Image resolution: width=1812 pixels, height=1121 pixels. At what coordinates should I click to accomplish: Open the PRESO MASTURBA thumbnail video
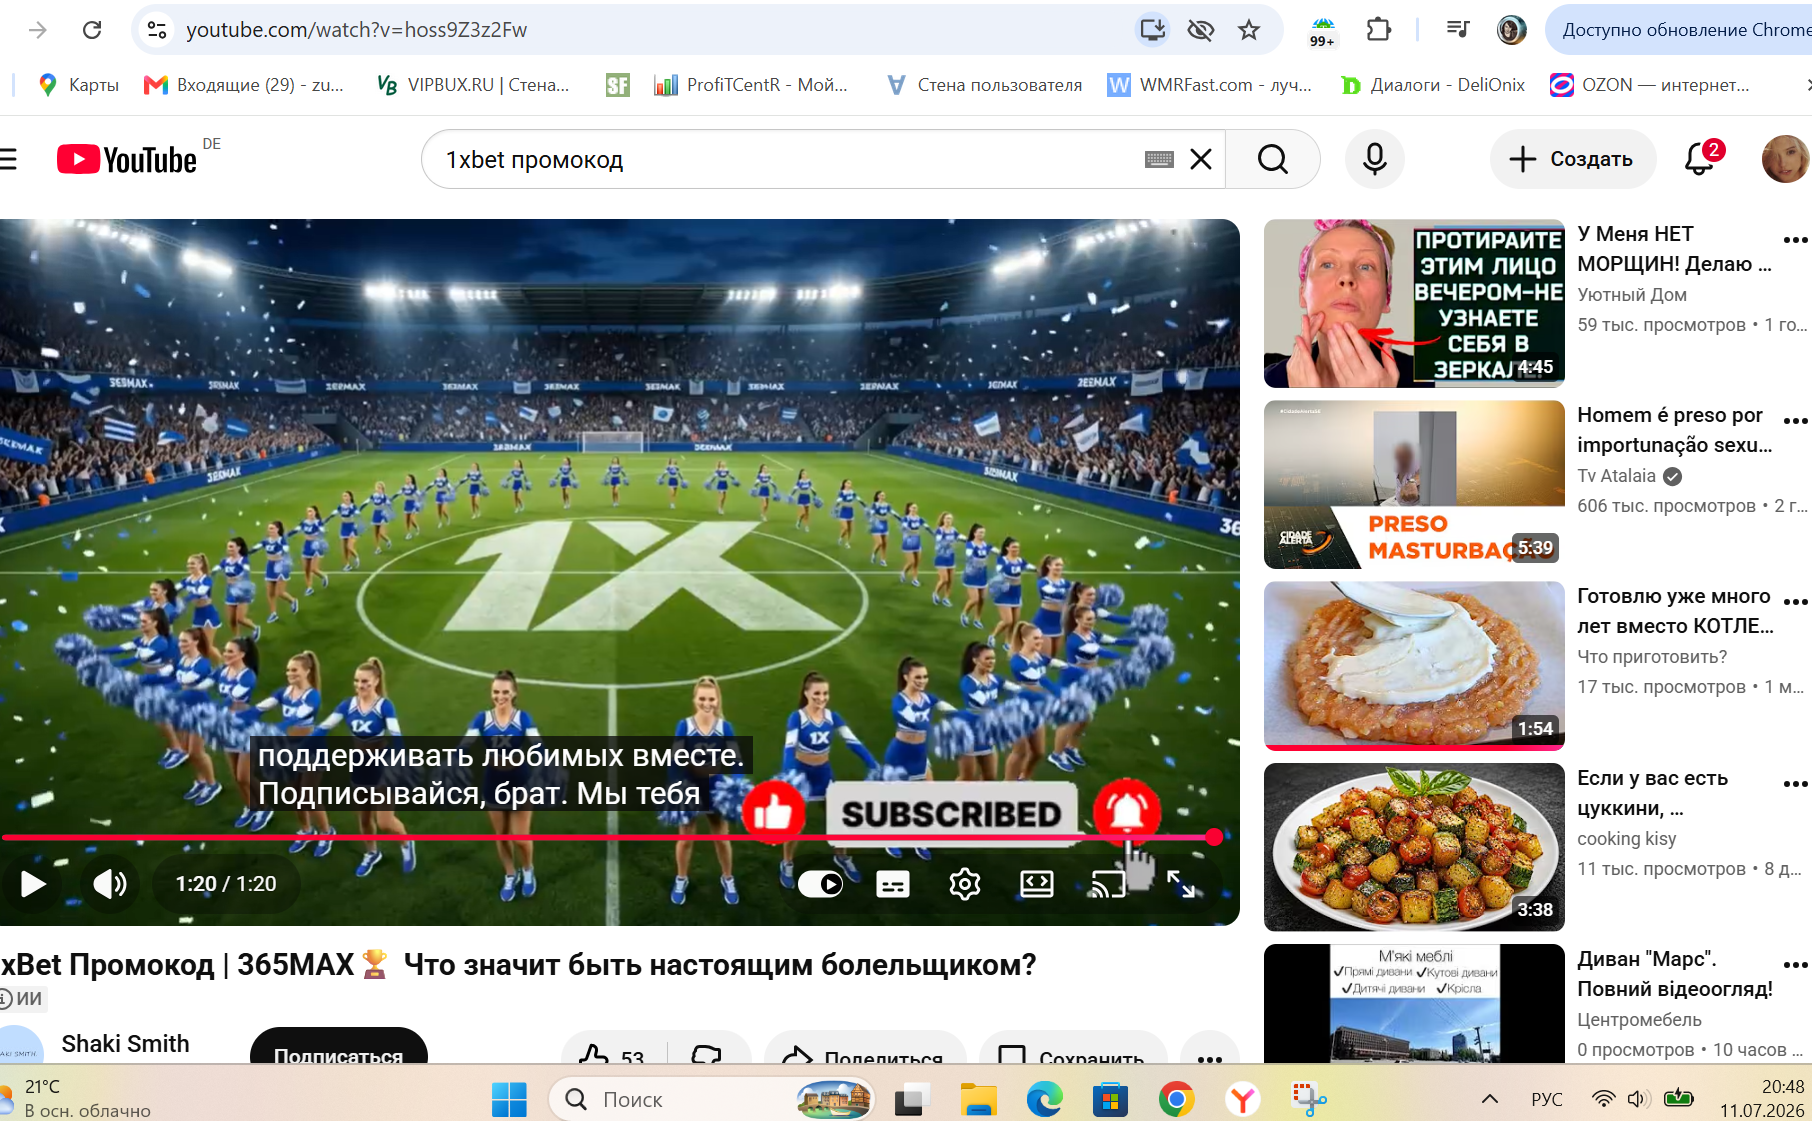[1414, 484]
